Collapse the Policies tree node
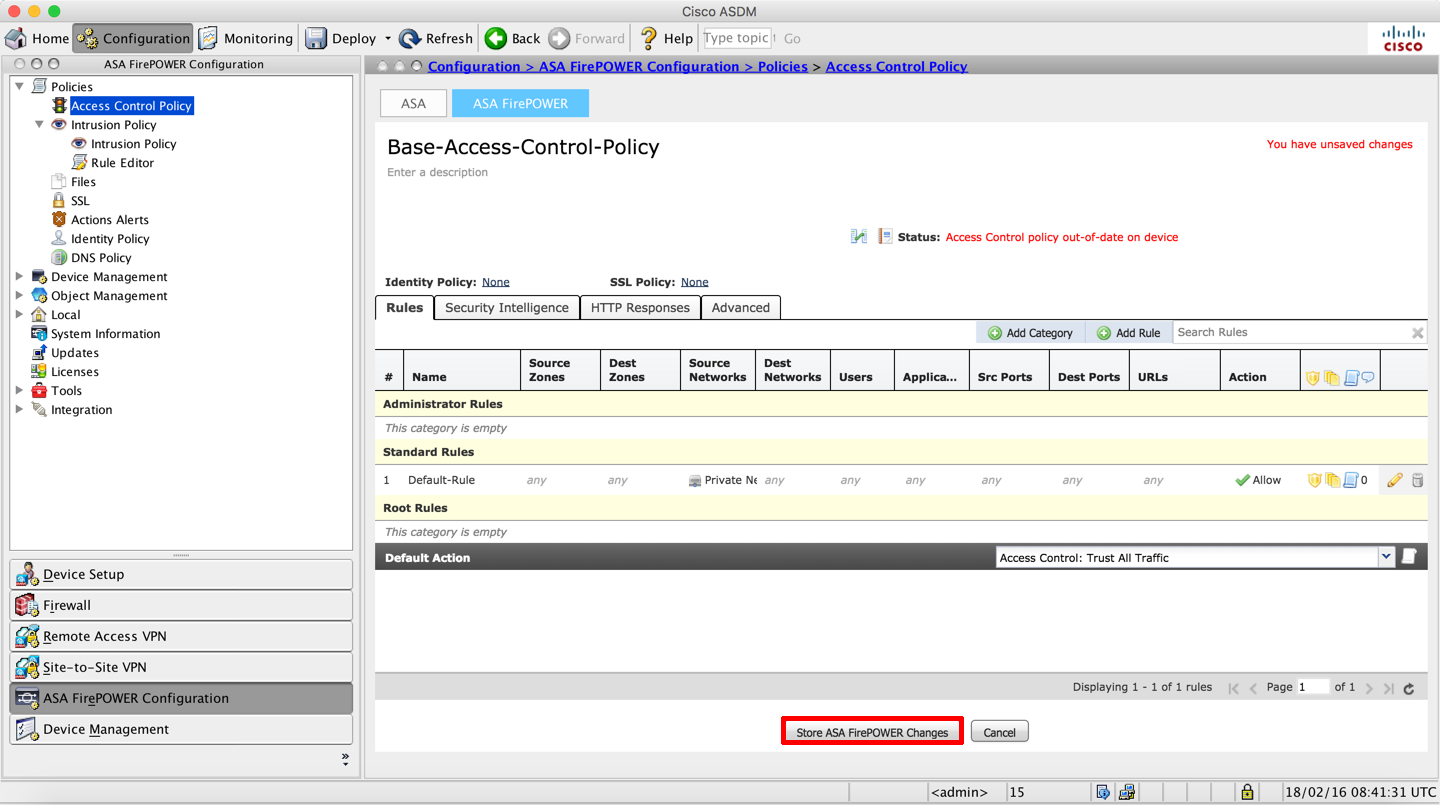This screenshot has height=805, width=1440. pos(19,86)
